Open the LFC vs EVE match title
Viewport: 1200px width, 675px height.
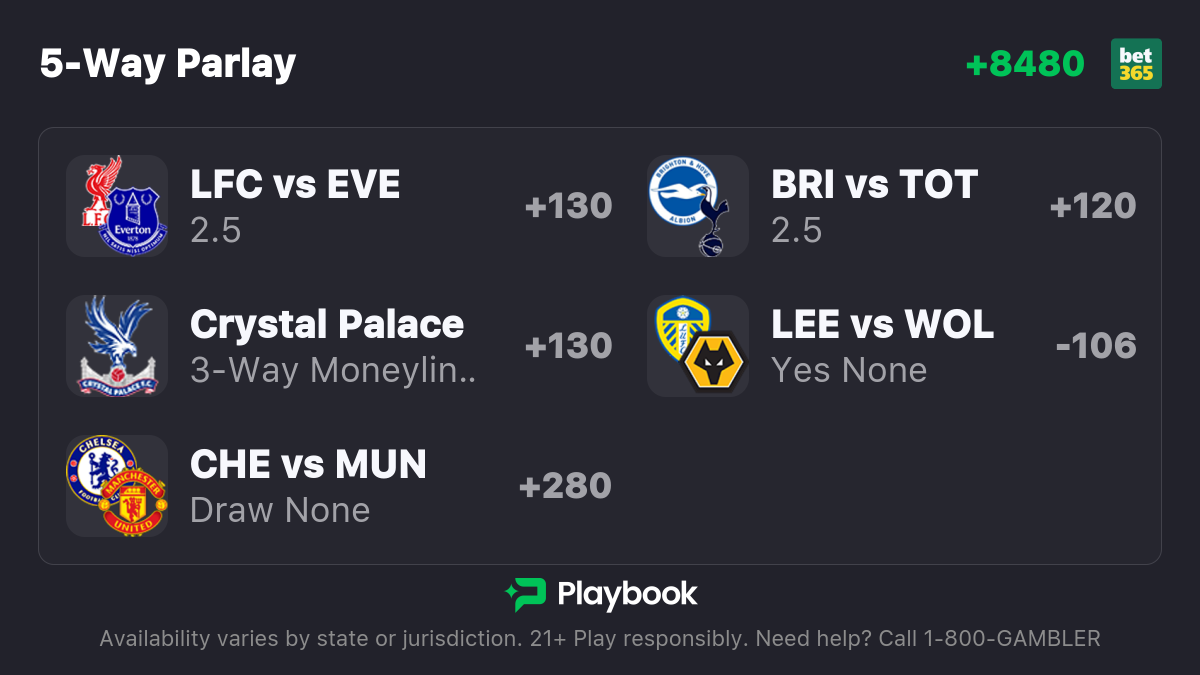295,185
